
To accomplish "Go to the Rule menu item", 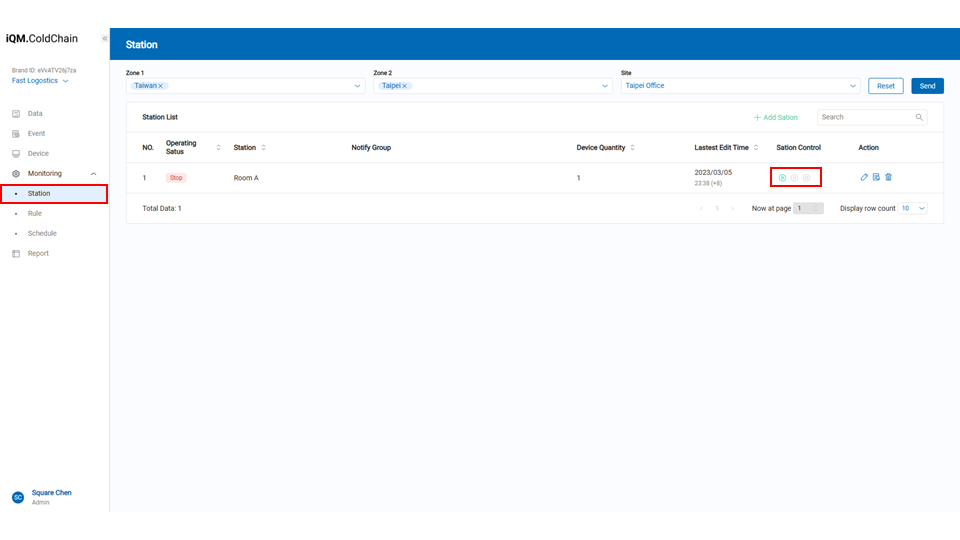I will (x=35, y=213).
